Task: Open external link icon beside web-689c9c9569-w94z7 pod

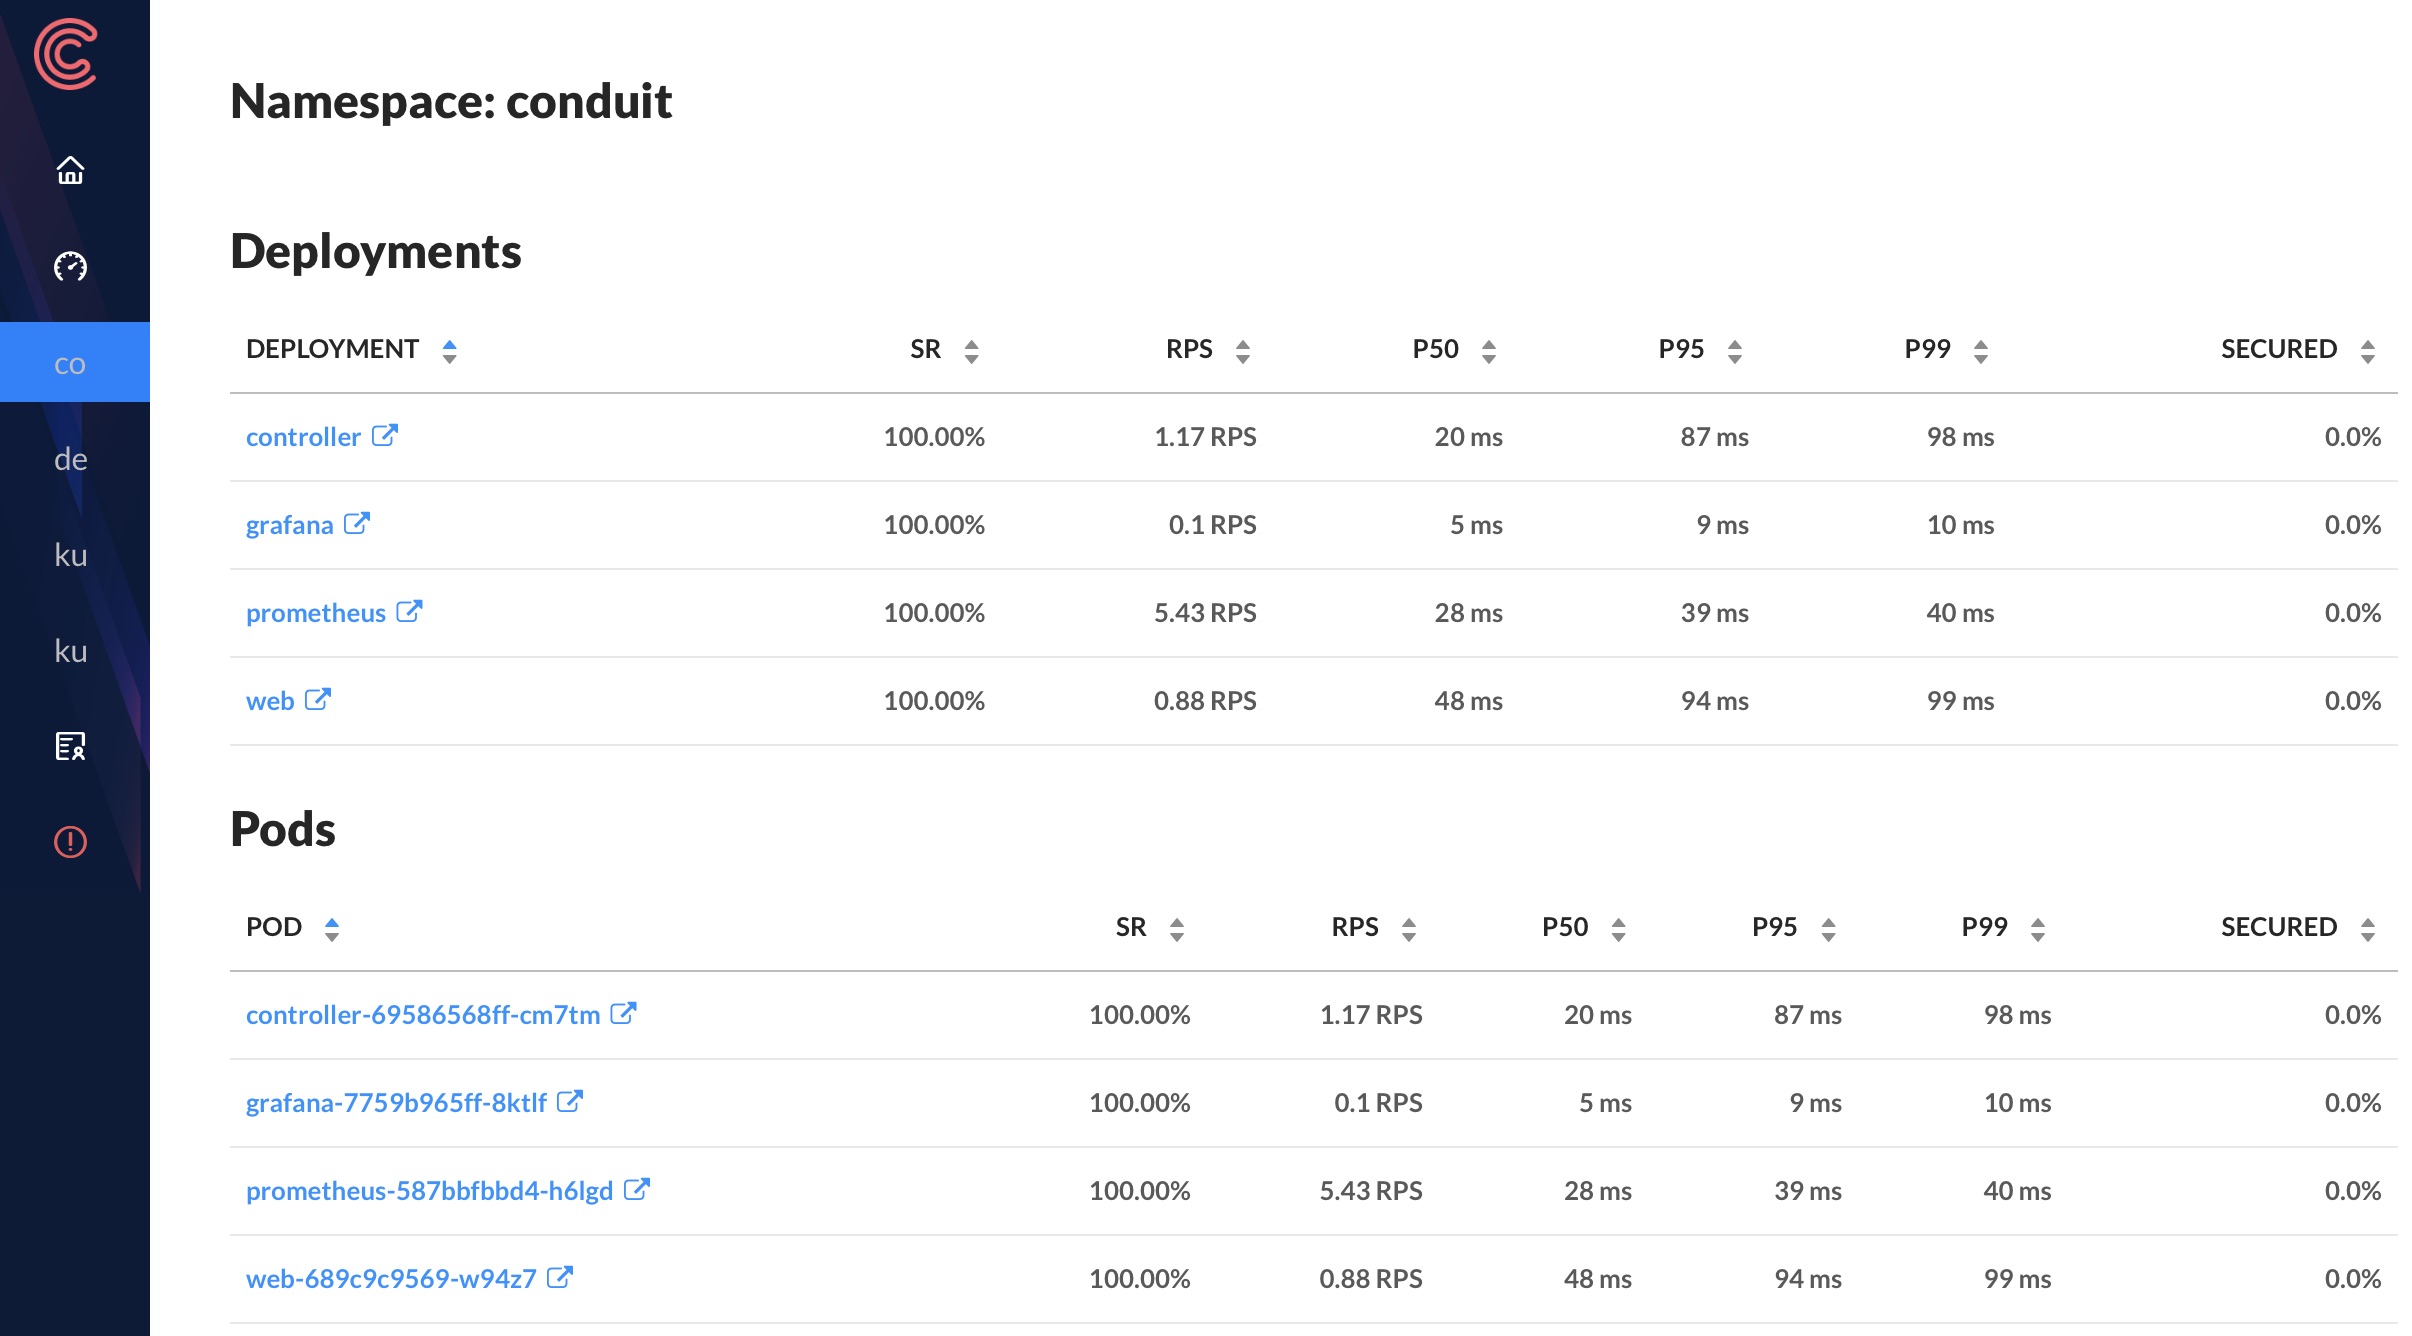Action: click(560, 1277)
